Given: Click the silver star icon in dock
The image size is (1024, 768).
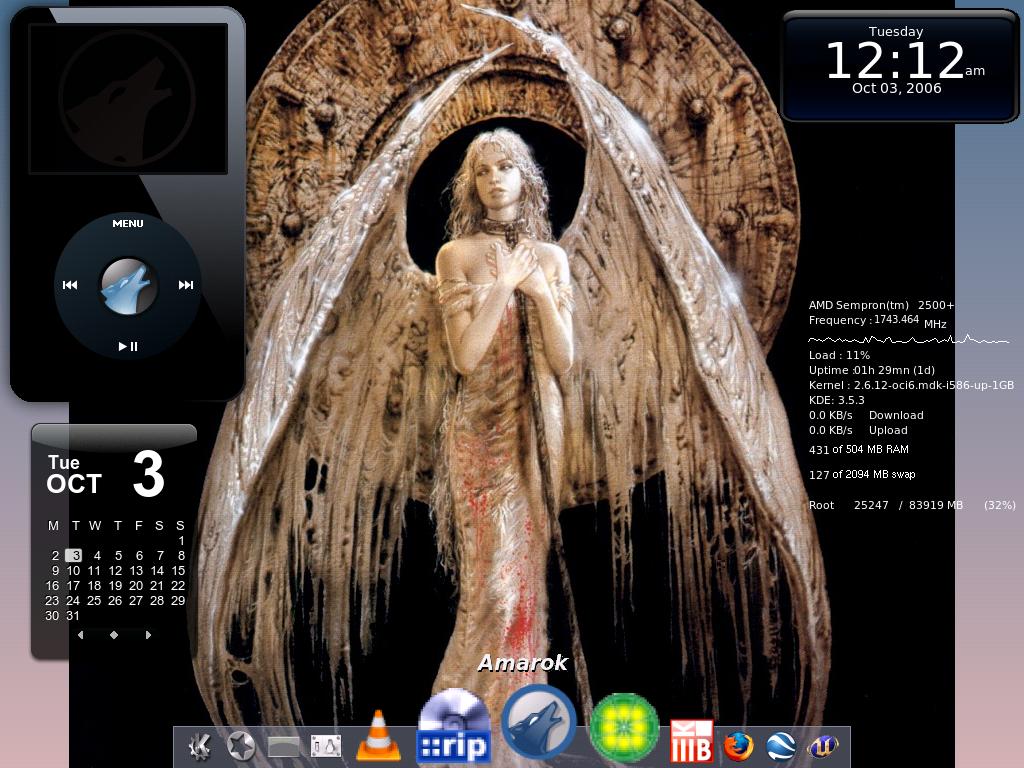Looking at the screenshot, I should pyautogui.click(x=240, y=746).
